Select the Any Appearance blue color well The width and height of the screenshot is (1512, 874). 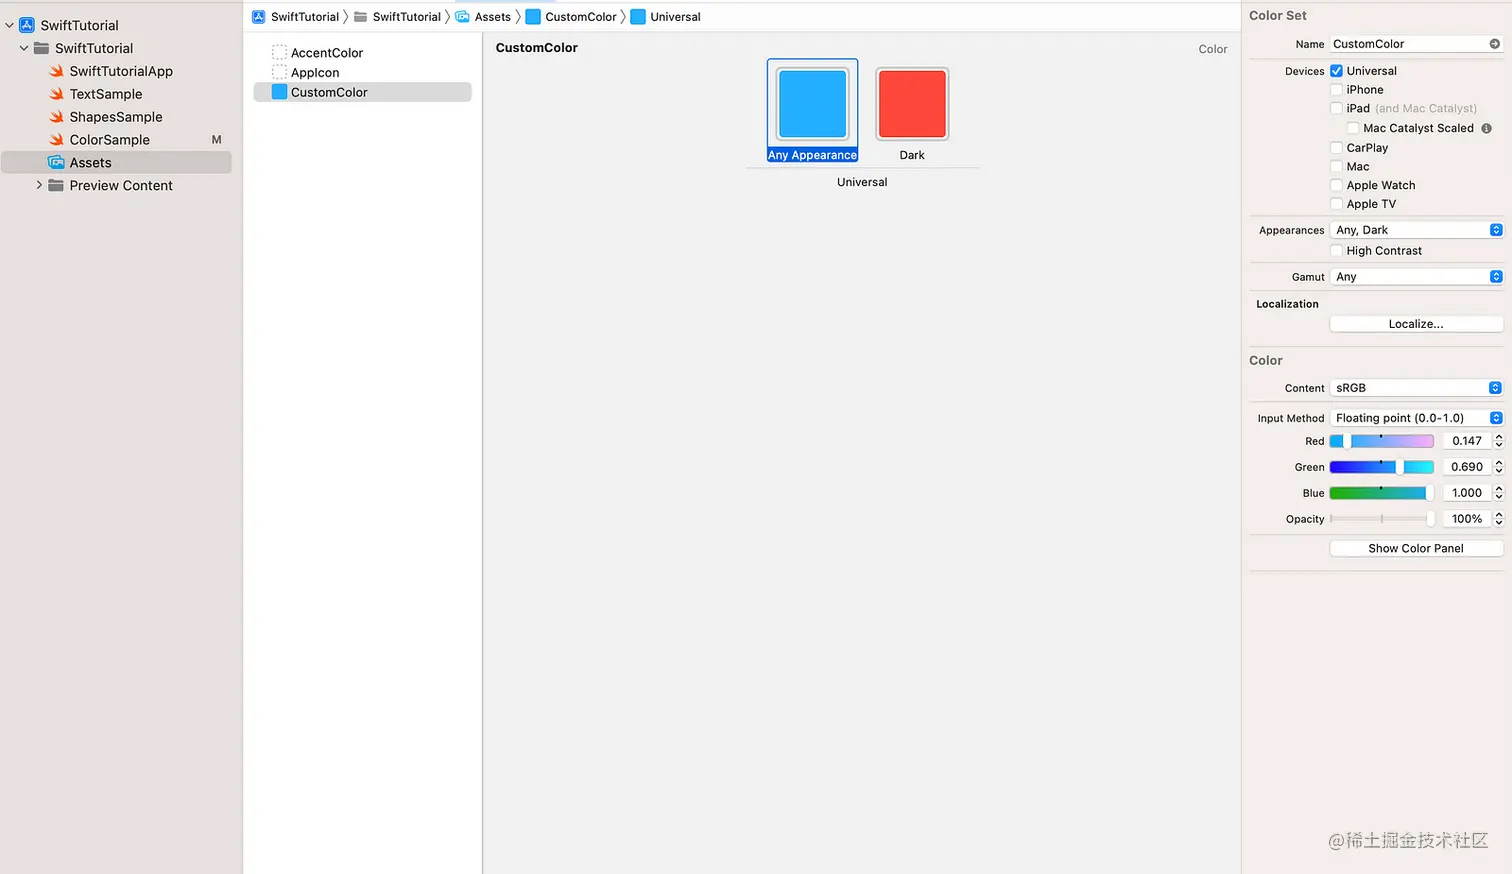[813, 103]
